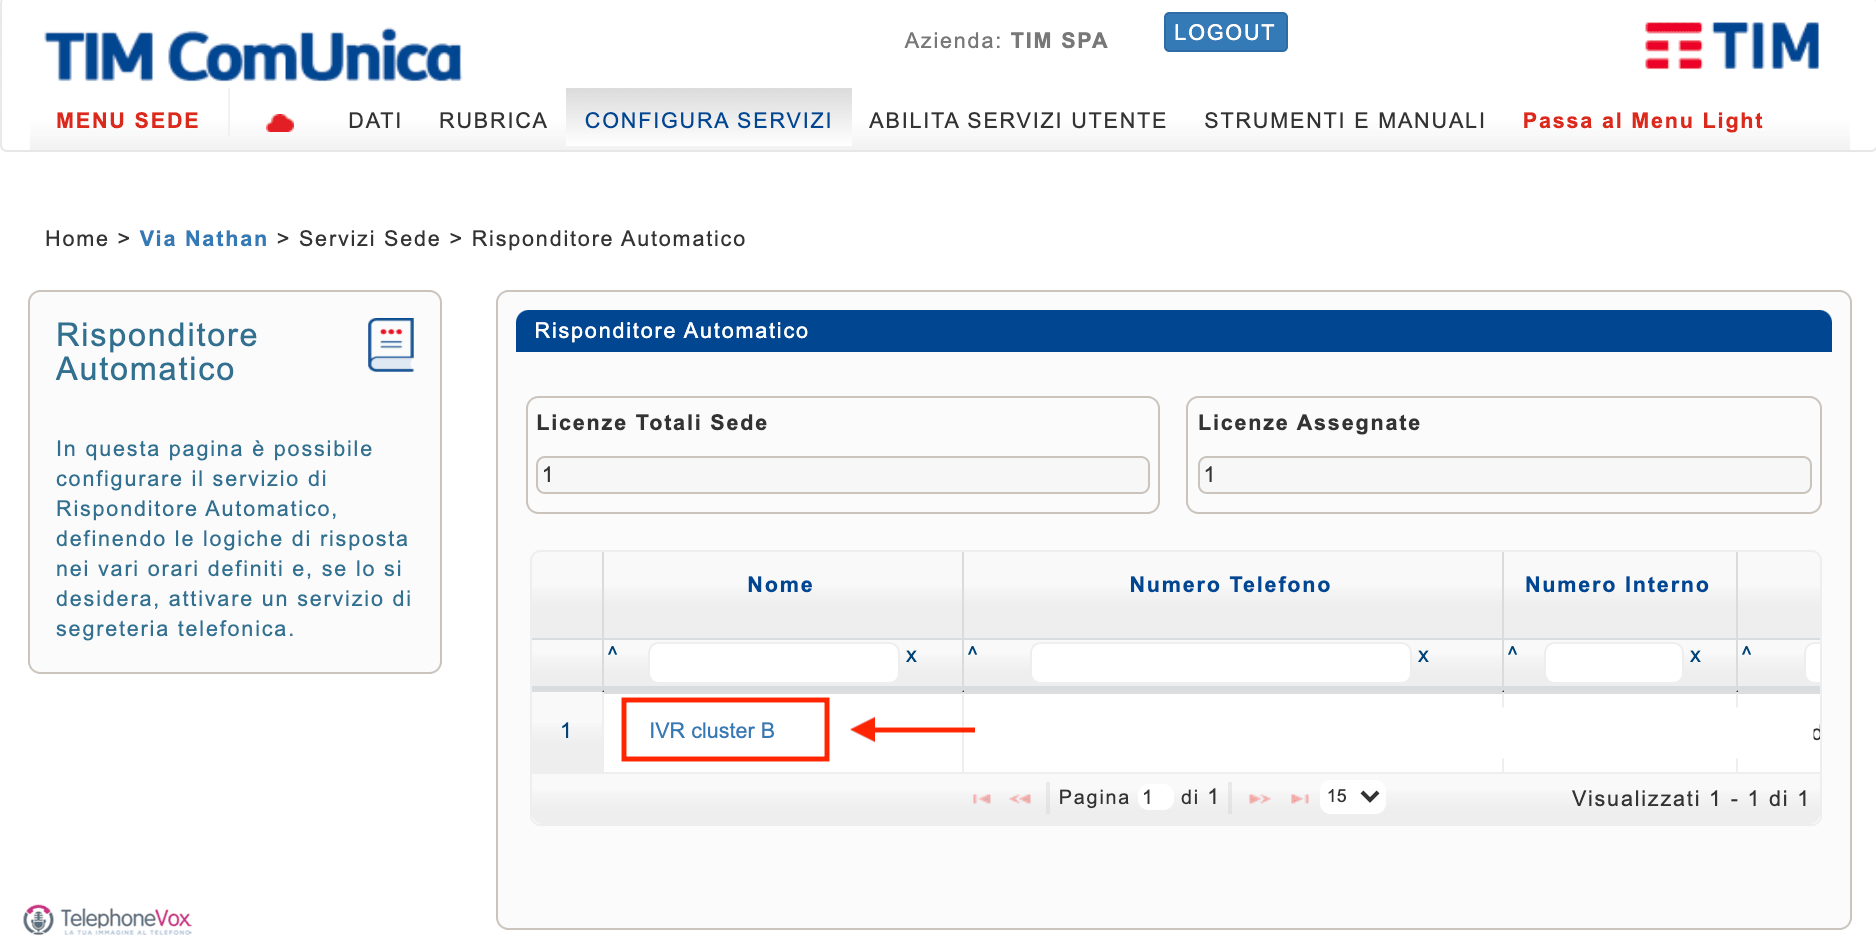1876x944 pixels.
Task: Open the Numero Interno filter operator caret
Action: [1513, 652]
